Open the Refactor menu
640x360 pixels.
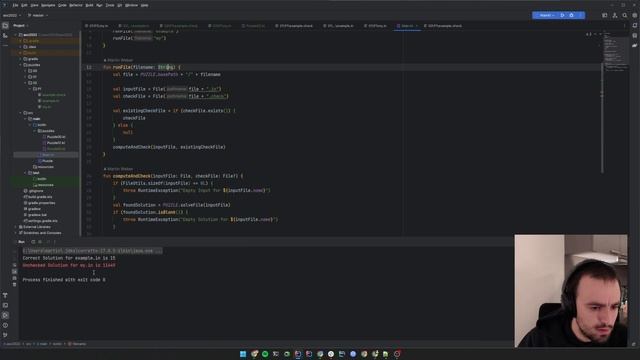(x=76, y=5)
